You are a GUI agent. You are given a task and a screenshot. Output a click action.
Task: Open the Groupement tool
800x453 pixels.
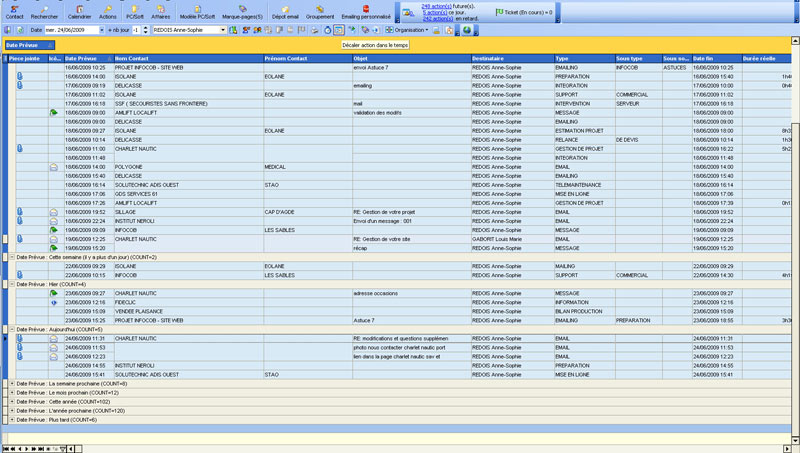click(x=322, y=12)
